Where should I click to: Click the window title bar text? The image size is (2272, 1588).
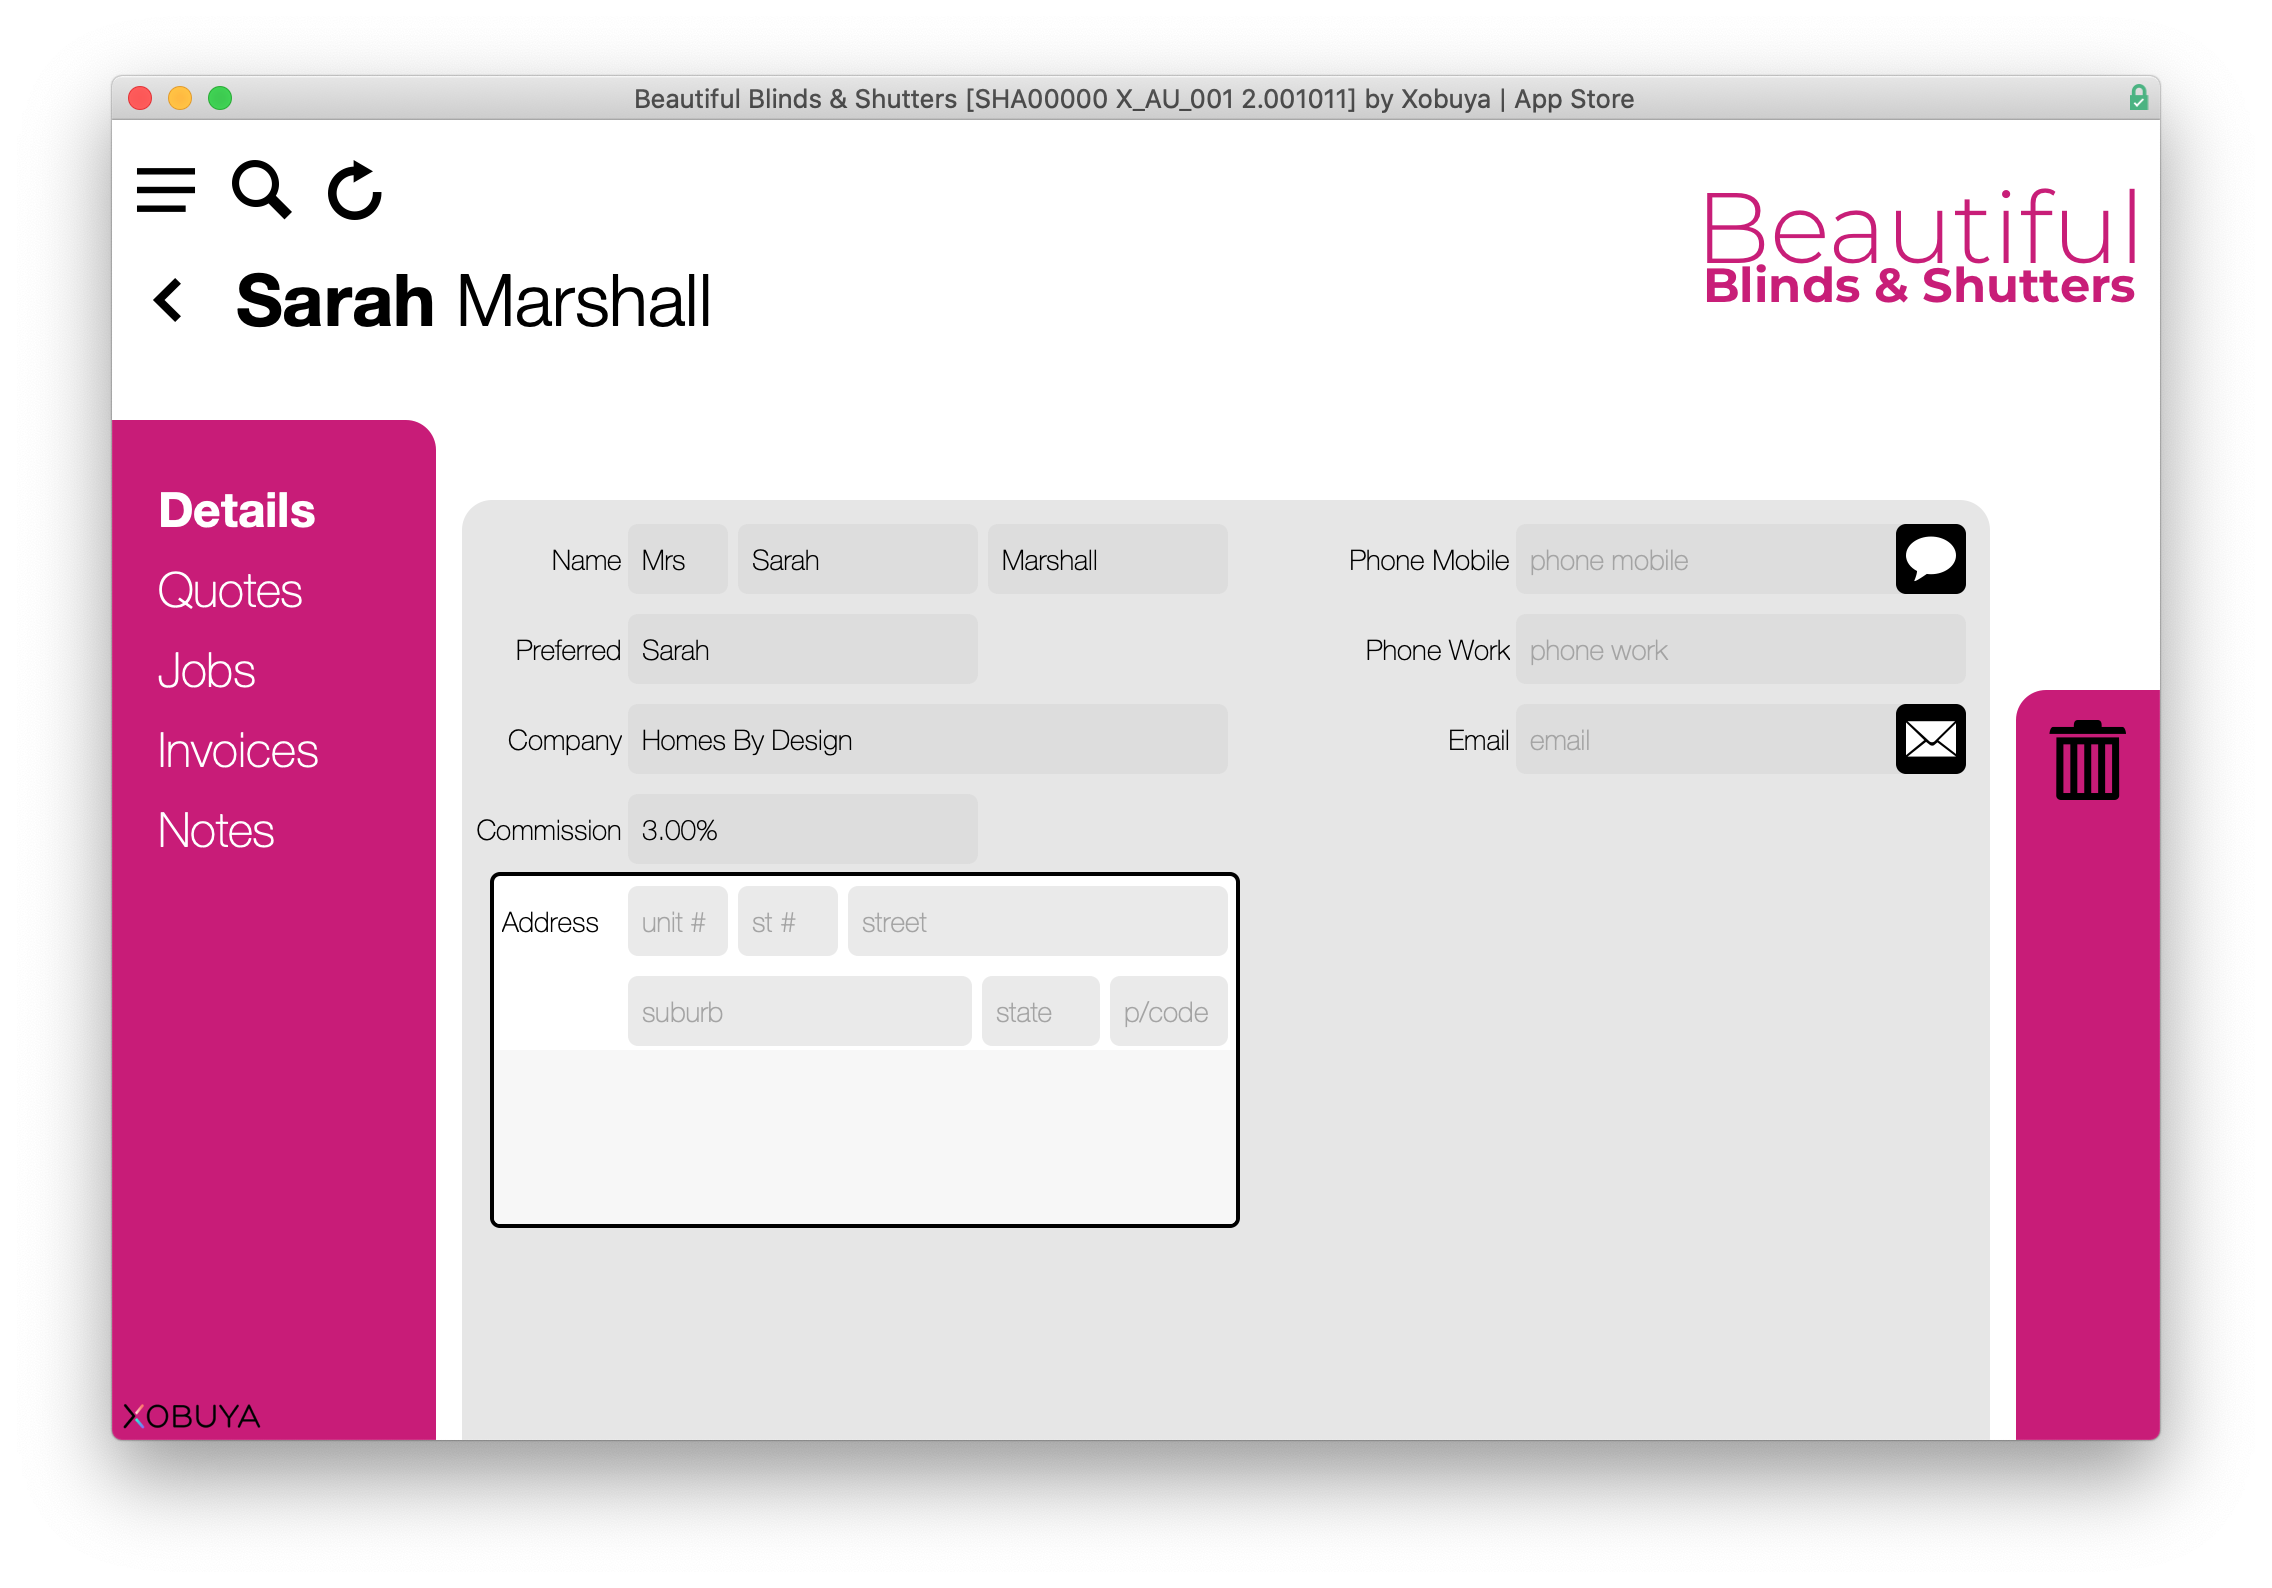pyautogui.click(x=1134, y=99)
